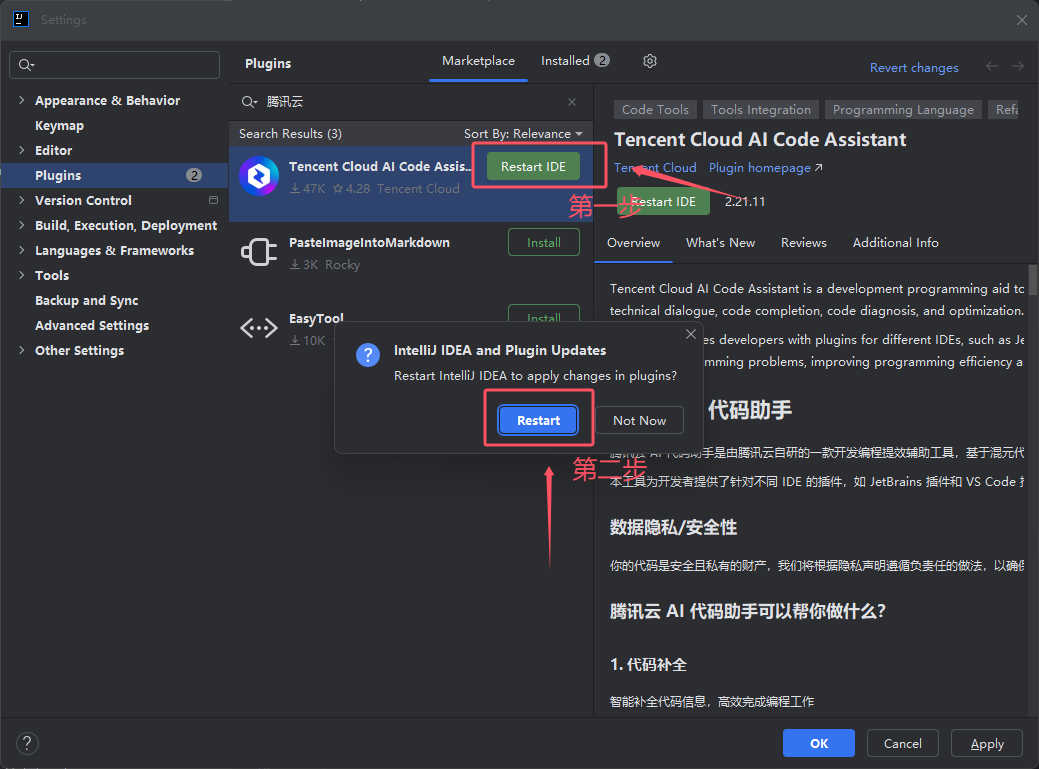Click the 2.21.11 version number
This screenshot has height=769, width=1039.
click(745, 202)
